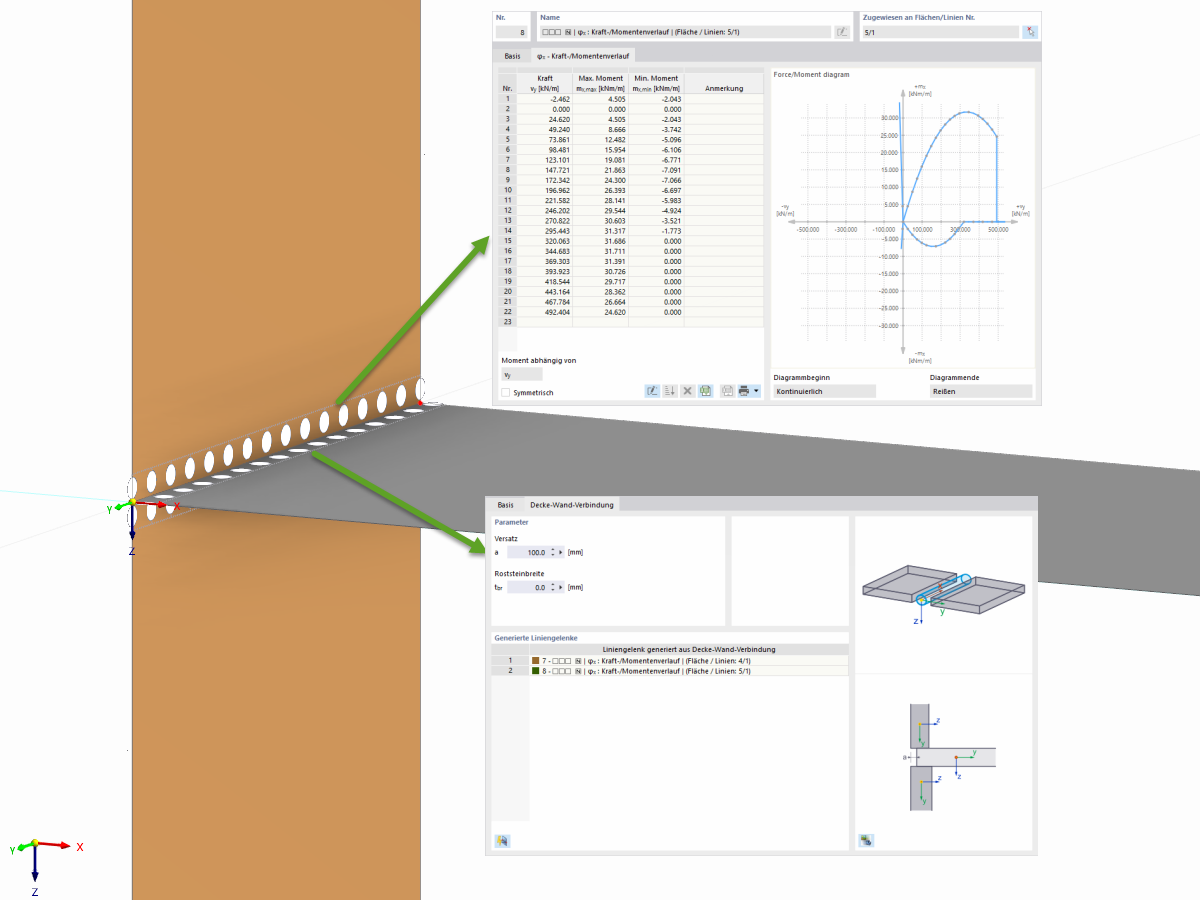
Task: Open the Excel export icon in diagram toolbar
Action: point(706,391)
